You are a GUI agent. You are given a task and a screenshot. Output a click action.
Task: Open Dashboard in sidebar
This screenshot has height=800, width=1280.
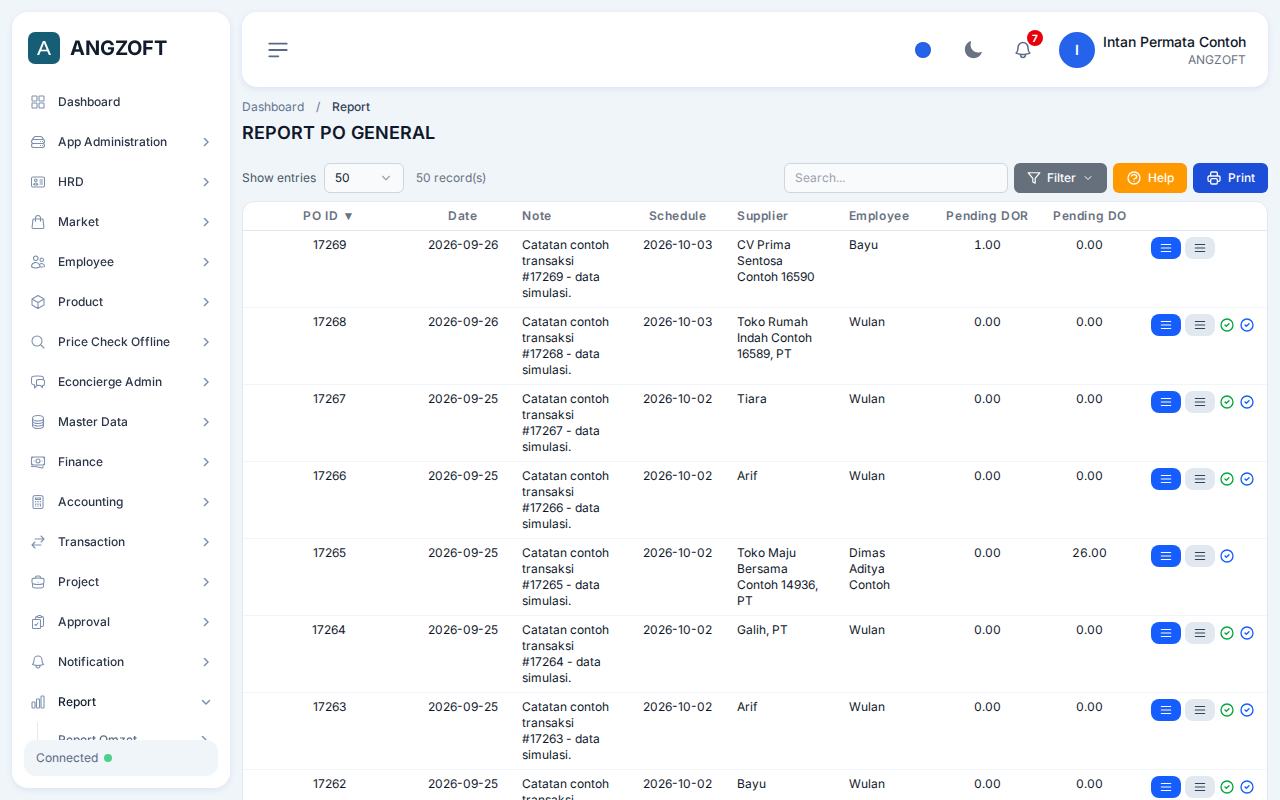pyautogui.click(x=121, y=102)
